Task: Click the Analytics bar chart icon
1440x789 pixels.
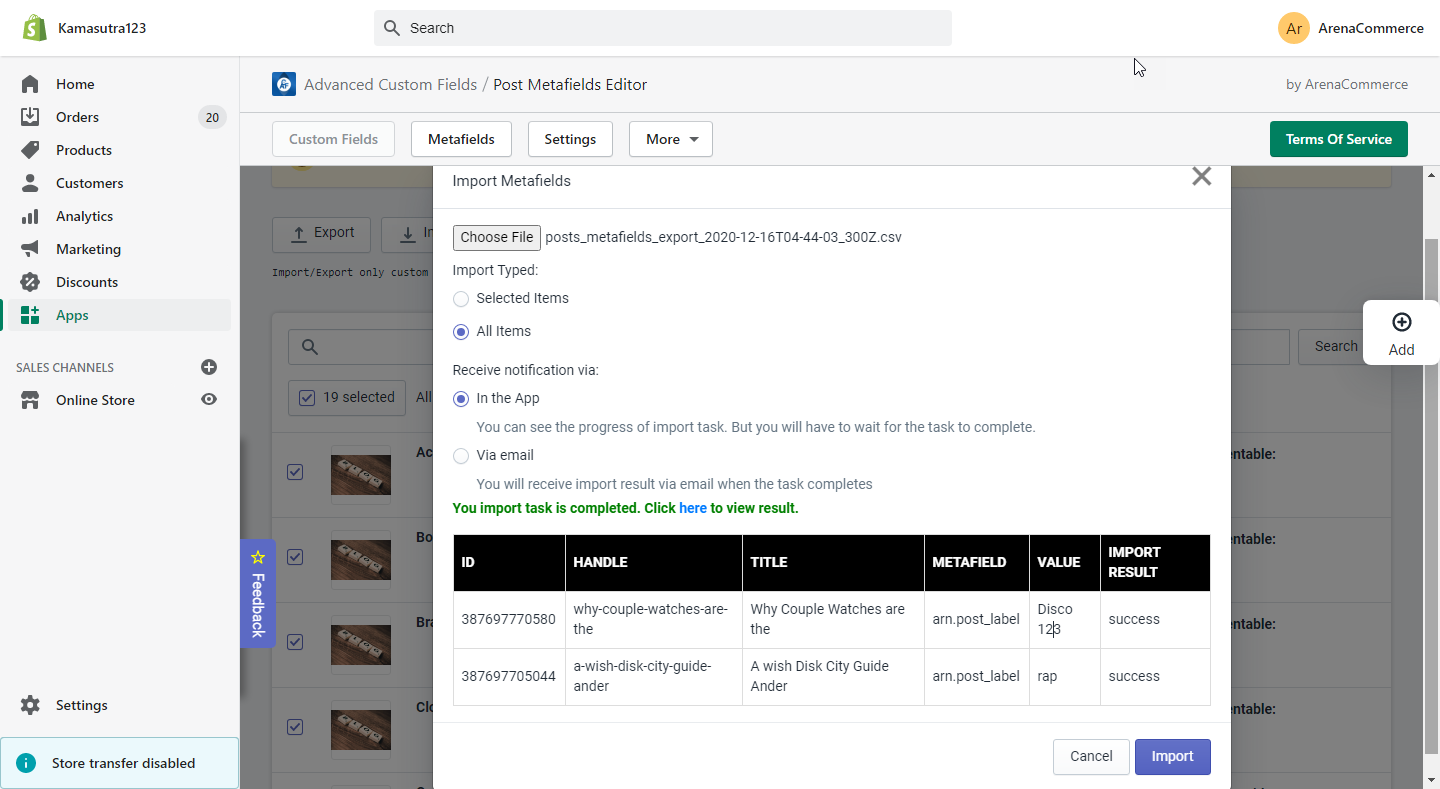Action: point(30,216)
